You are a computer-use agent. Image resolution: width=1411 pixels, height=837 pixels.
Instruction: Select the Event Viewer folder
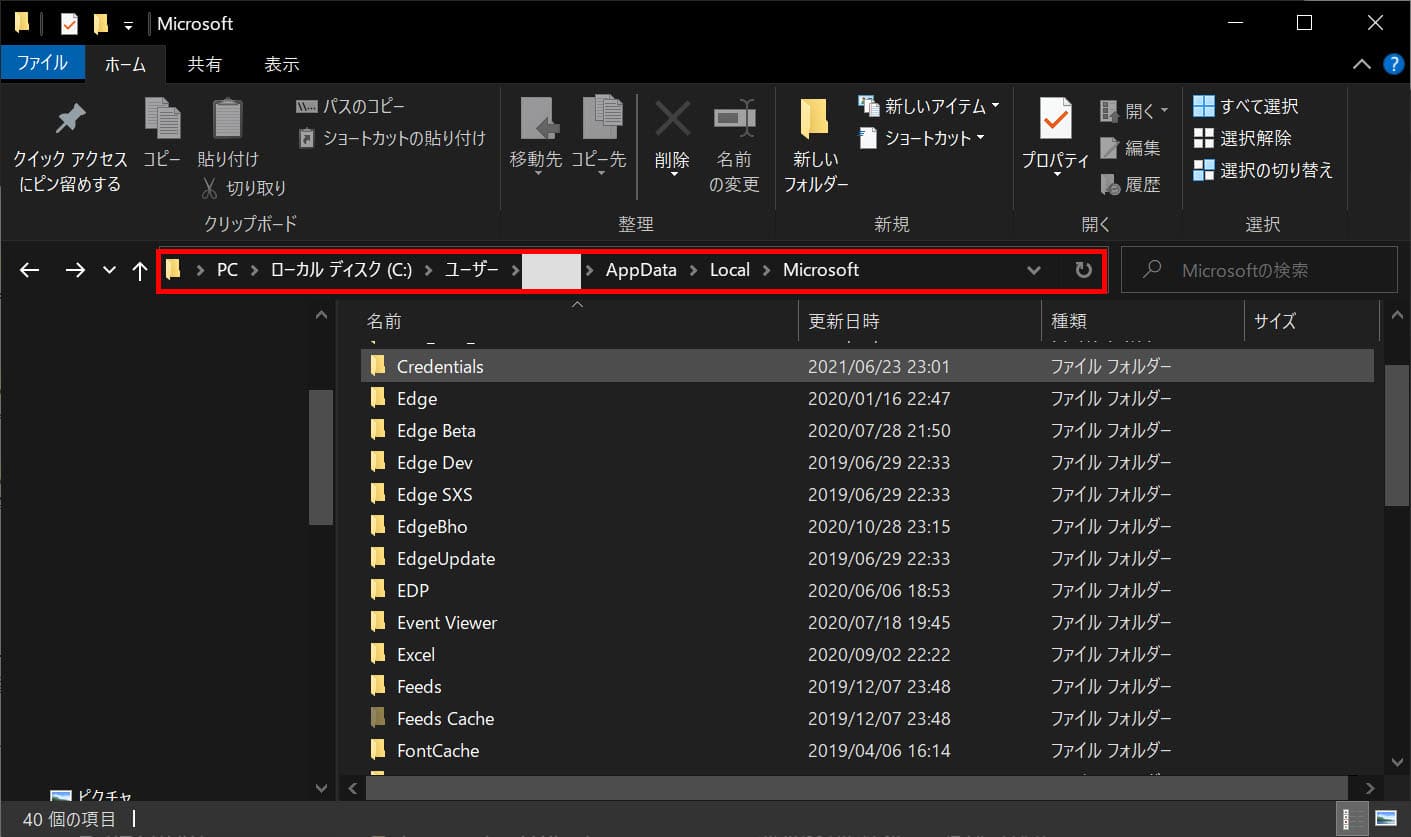click(867, 622)
